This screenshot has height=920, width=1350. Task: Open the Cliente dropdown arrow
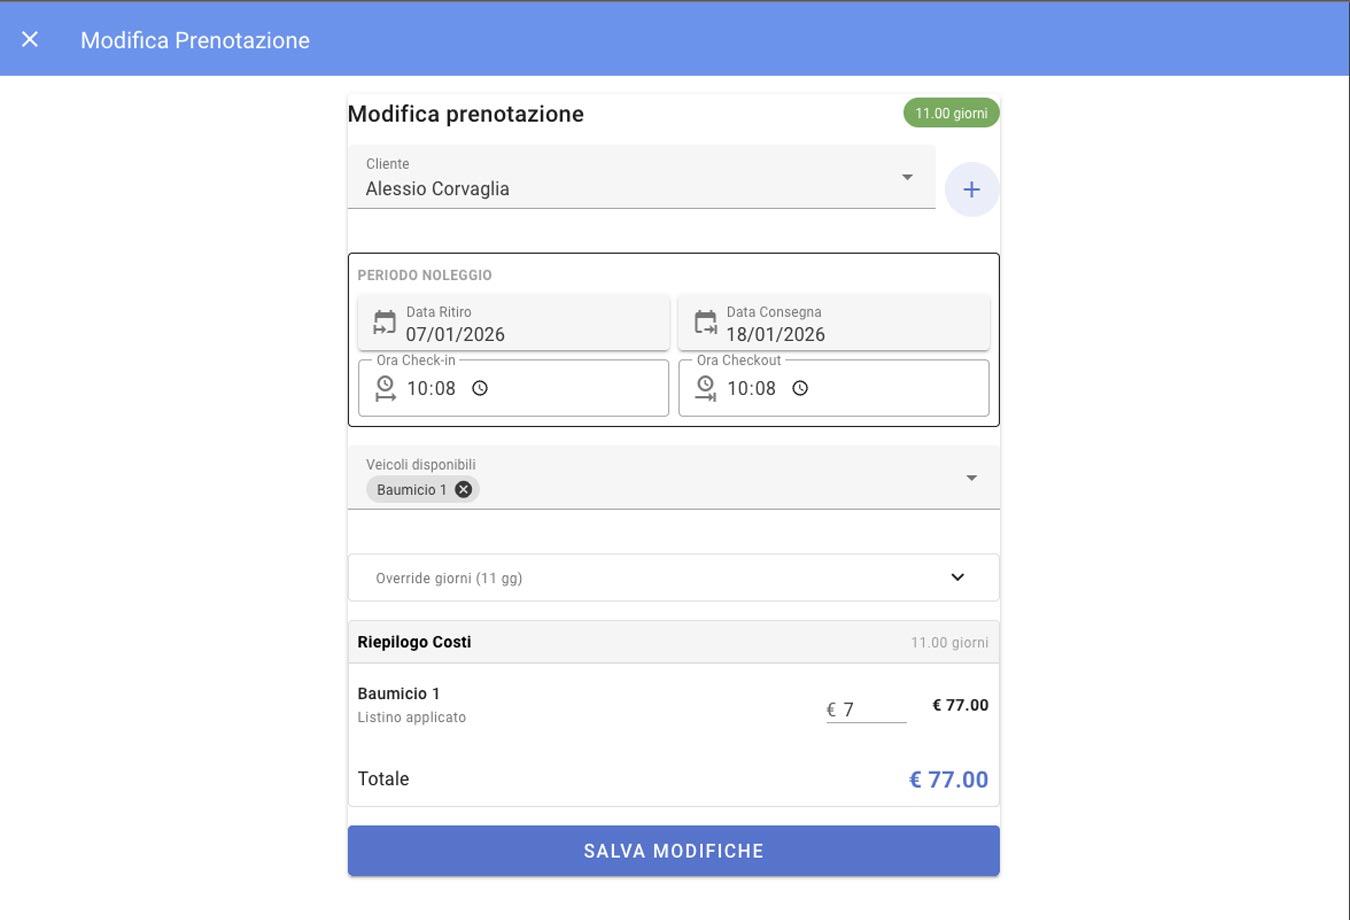[907, 177]
